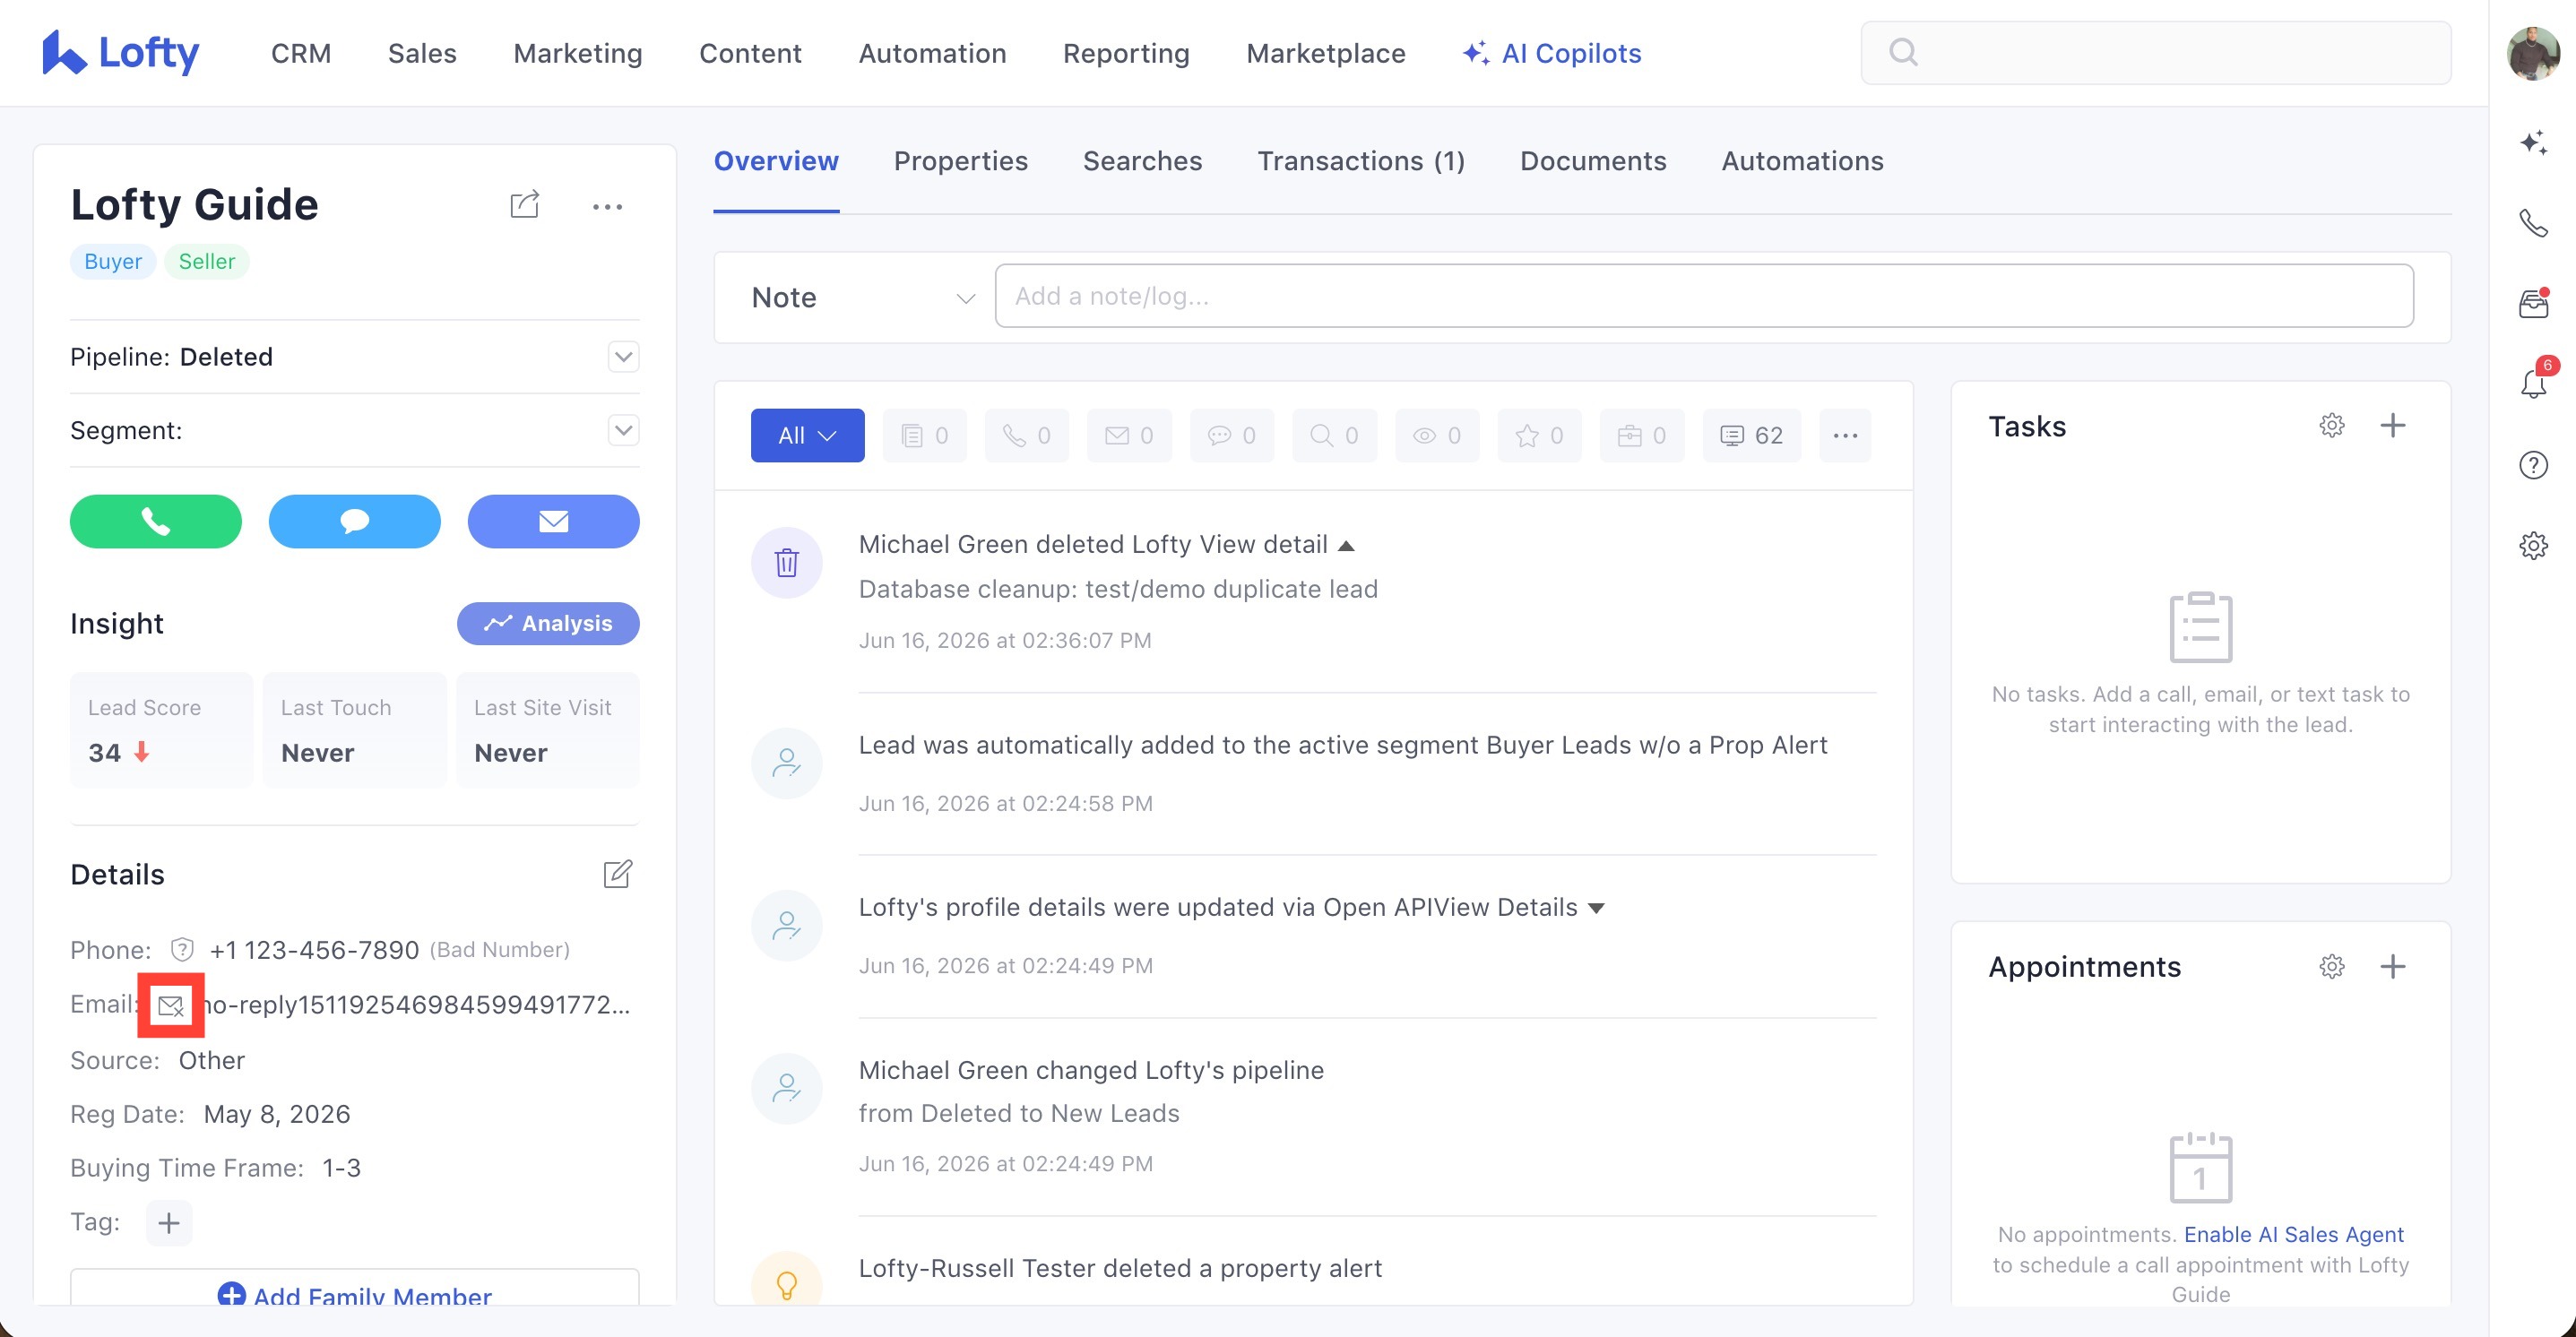Viewport: 2576px width, 1337px height.
Task: Click the Seller tag
Action: tap(206, 261)
